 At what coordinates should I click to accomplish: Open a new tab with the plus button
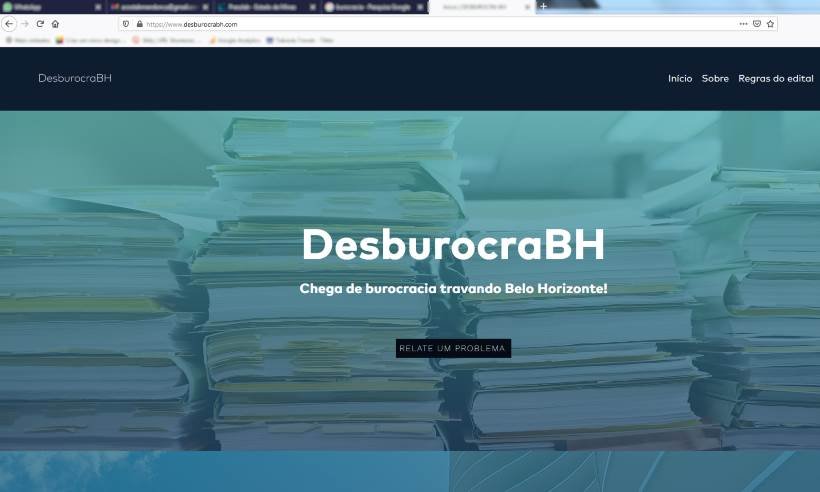click(543, 7)
